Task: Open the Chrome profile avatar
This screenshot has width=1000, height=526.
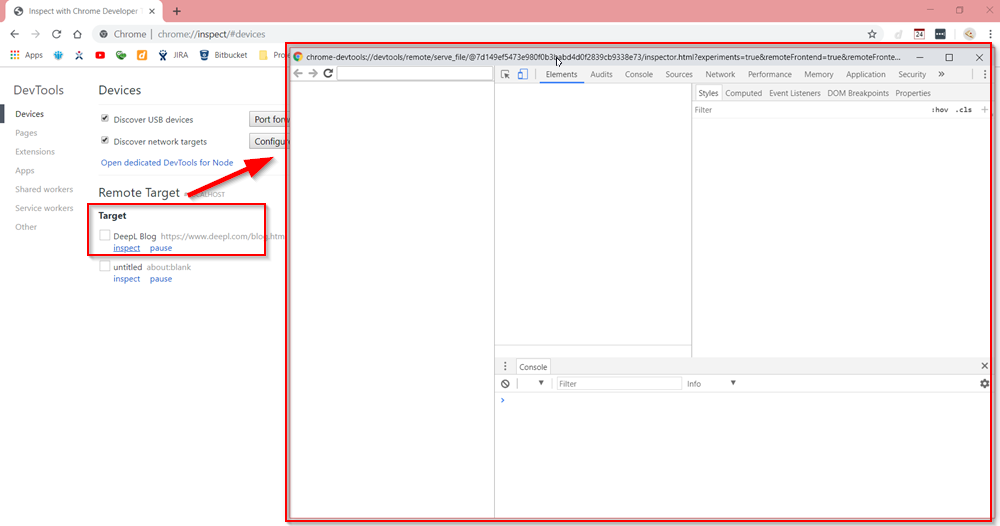Action: click(969, 34)
